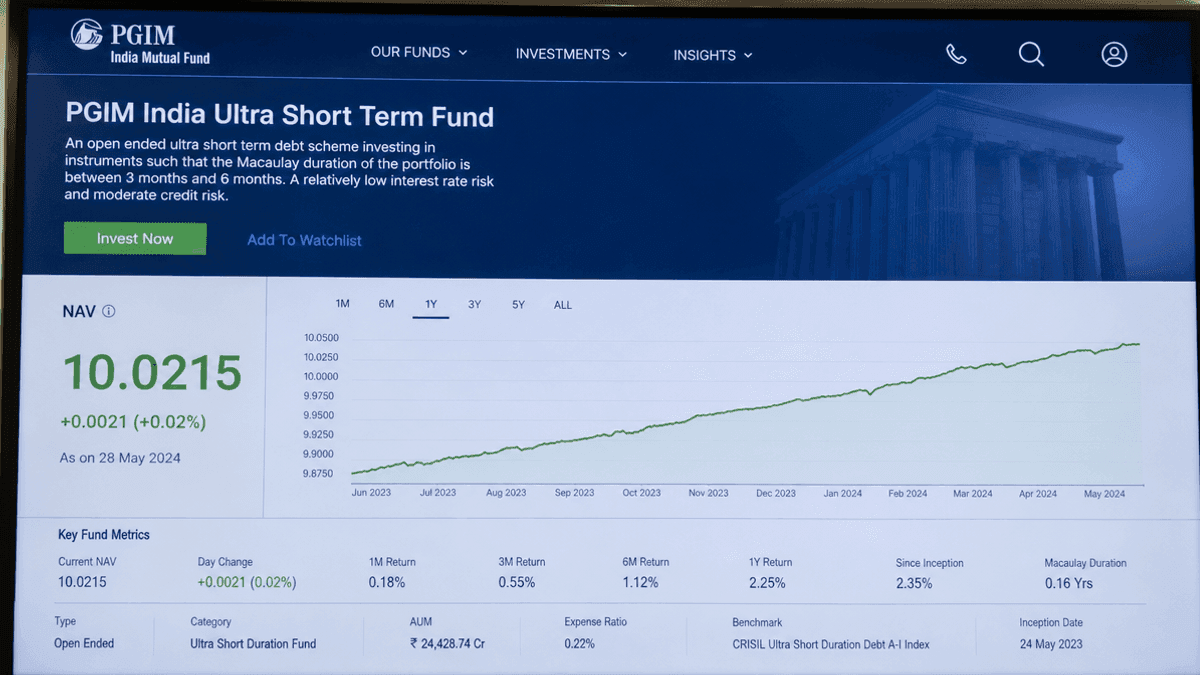The image size is (1200, 675).
Task: Expand the OUR FUNDS menu
Action: (x=419, y=52)
